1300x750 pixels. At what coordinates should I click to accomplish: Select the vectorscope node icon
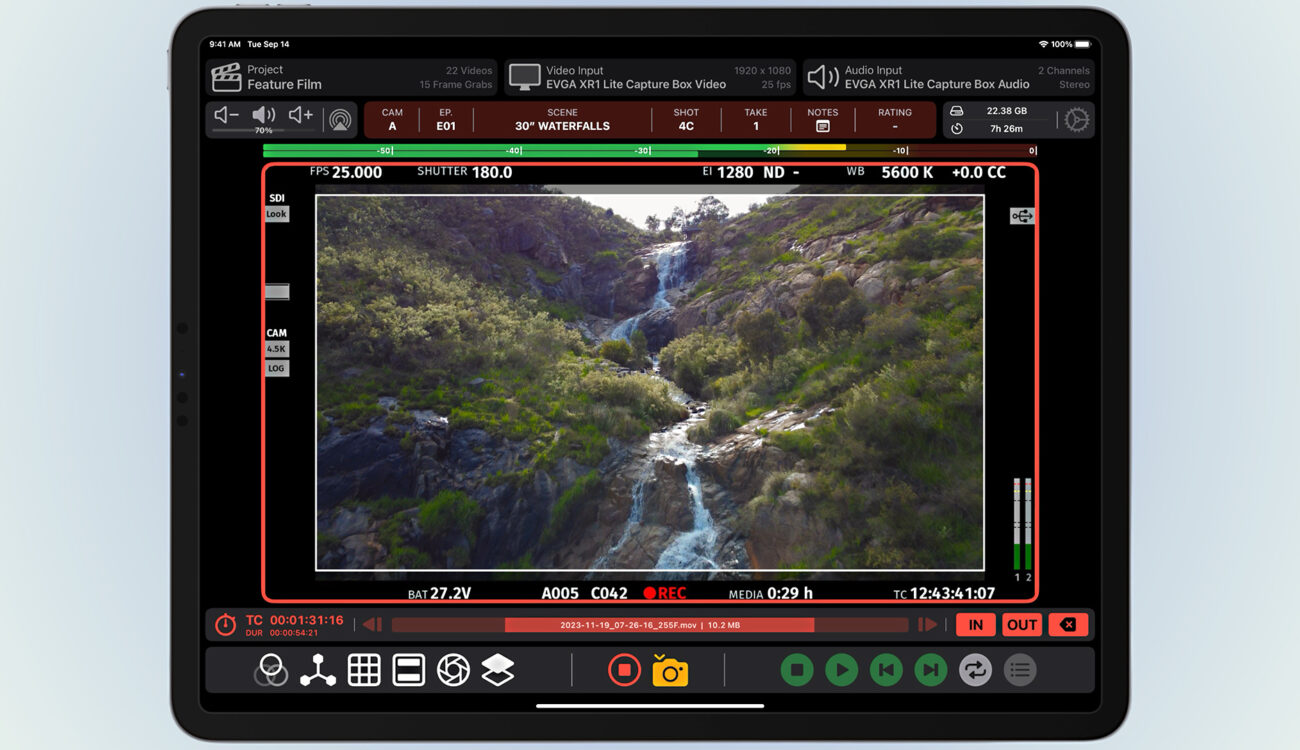320,670
